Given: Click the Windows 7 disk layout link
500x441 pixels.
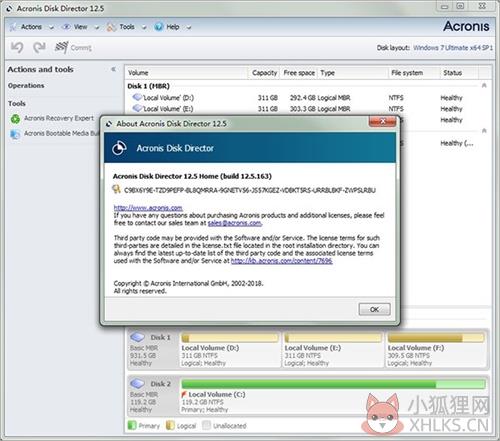Looking at the screenshot, I should [453, 48].
